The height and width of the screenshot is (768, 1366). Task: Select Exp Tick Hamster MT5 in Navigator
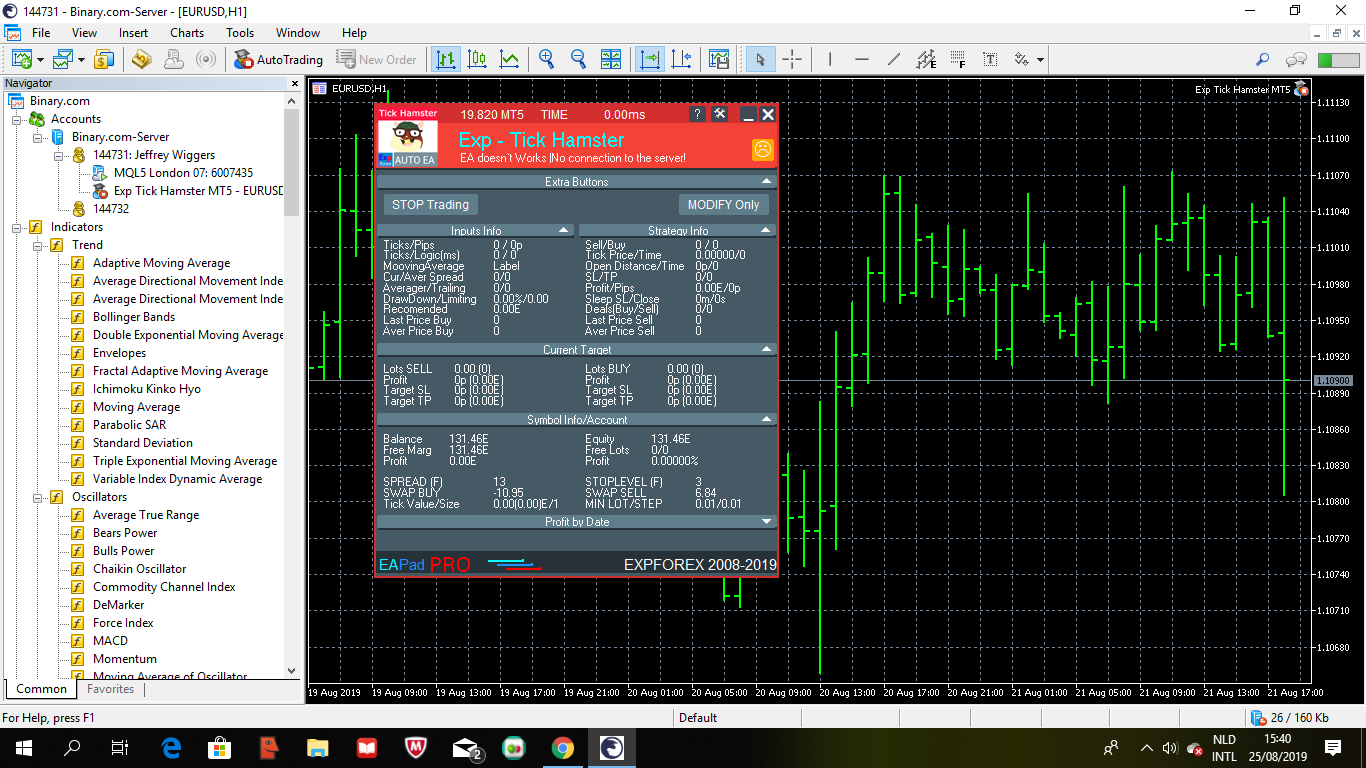[x=199, y=191]
